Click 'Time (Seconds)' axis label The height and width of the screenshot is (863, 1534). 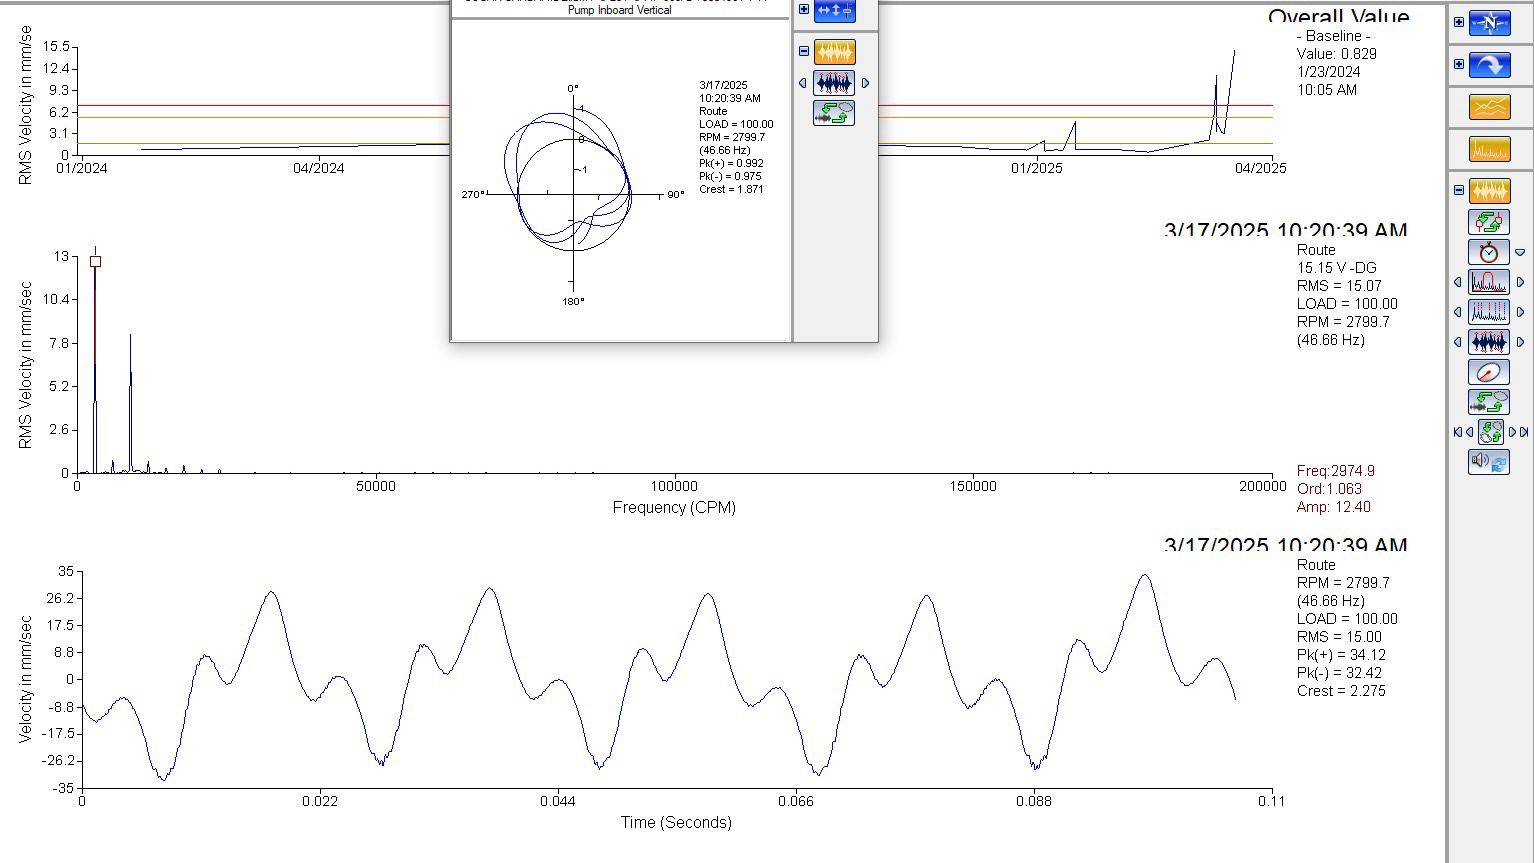point(676,823)
